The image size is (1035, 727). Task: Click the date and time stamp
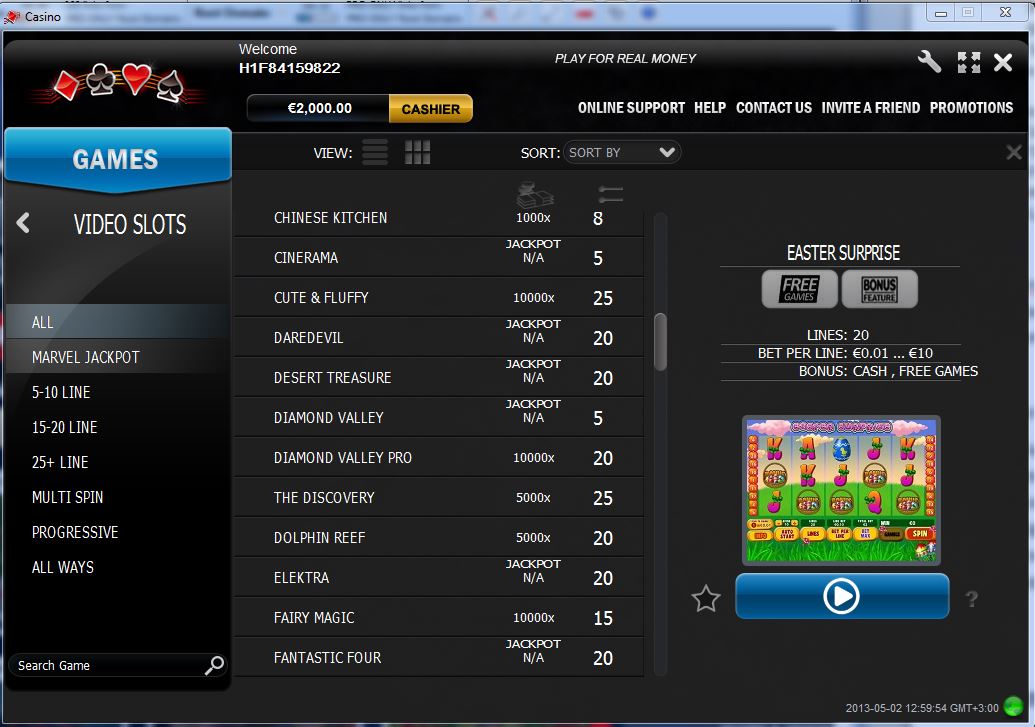coord(922,708)
